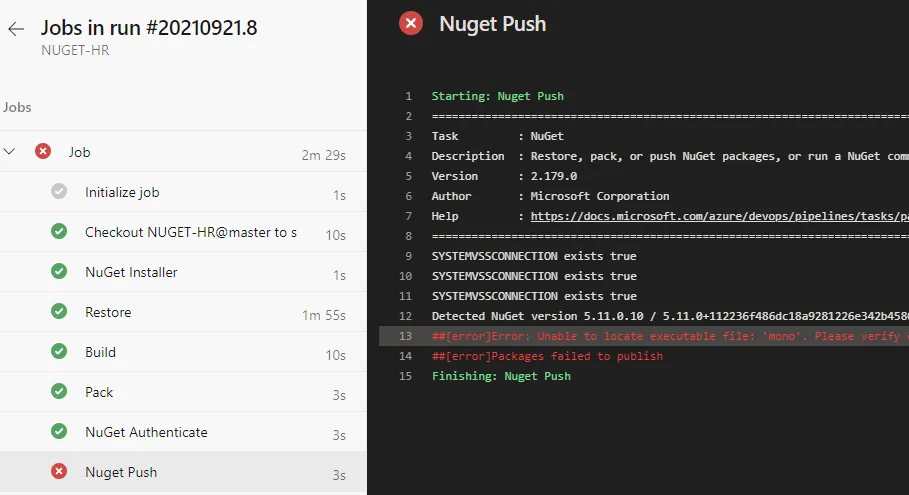Select the NuGet Authenticate step
909x495 pixels.
point(183,432)
